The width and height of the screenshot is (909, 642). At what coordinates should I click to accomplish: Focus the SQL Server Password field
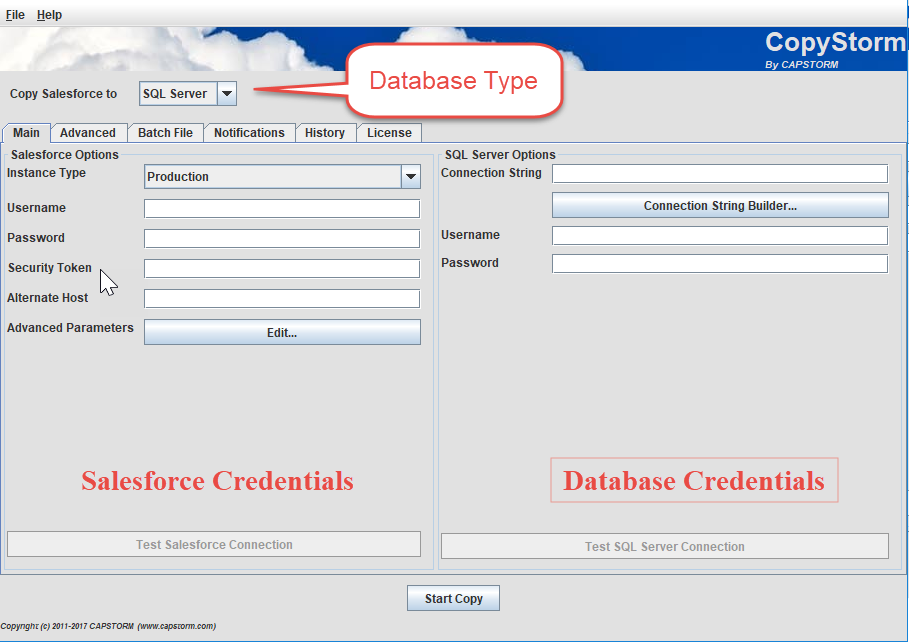pos(720,263)
